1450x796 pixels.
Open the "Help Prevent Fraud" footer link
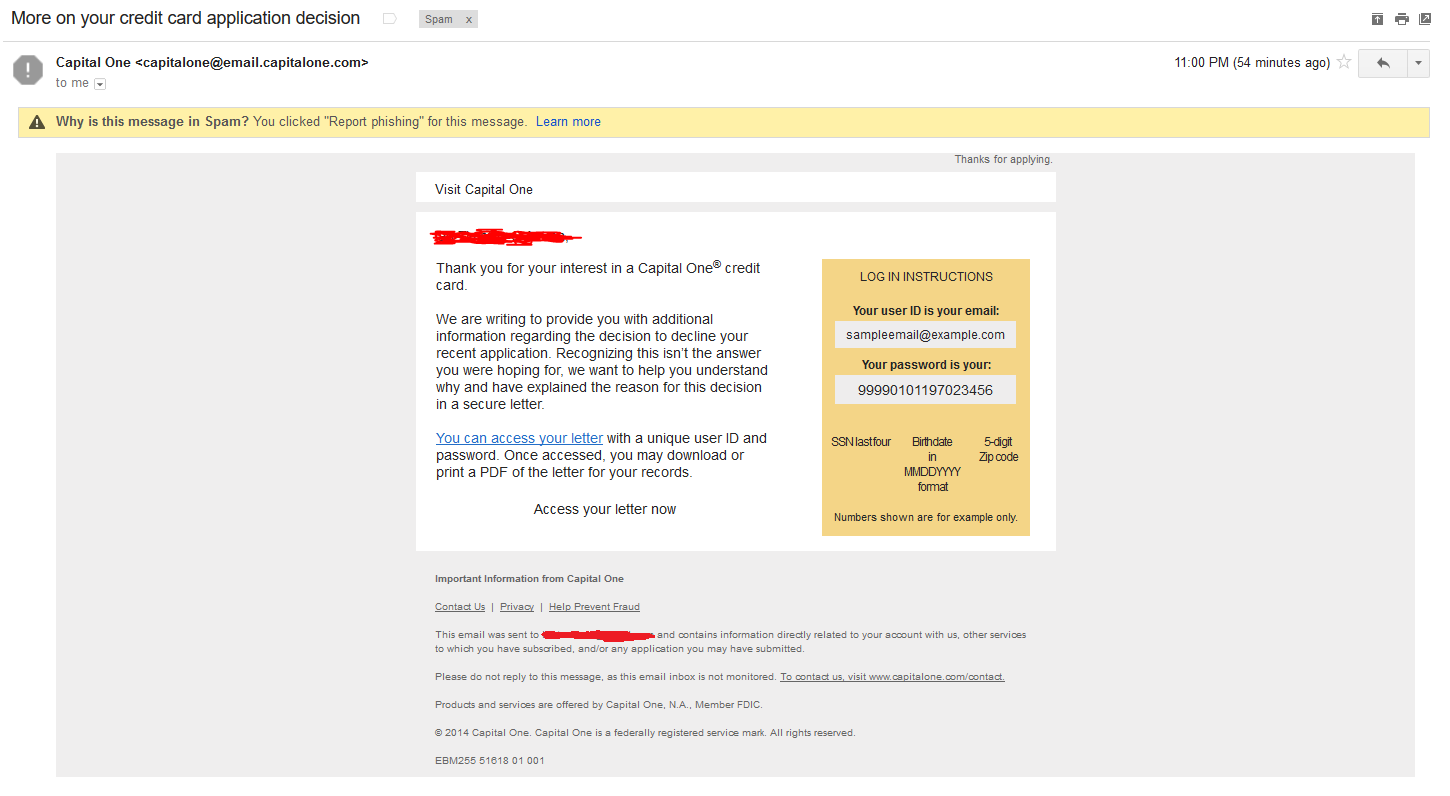(594, 607)
